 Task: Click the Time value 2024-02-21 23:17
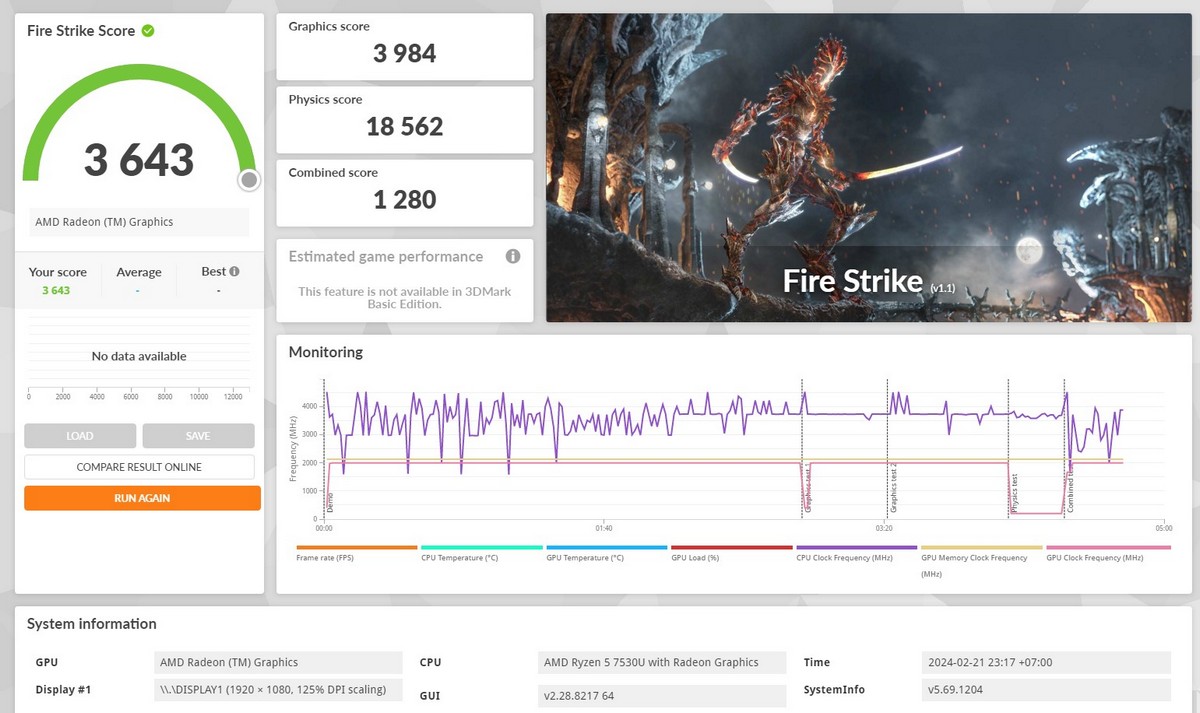(1045, 662)
